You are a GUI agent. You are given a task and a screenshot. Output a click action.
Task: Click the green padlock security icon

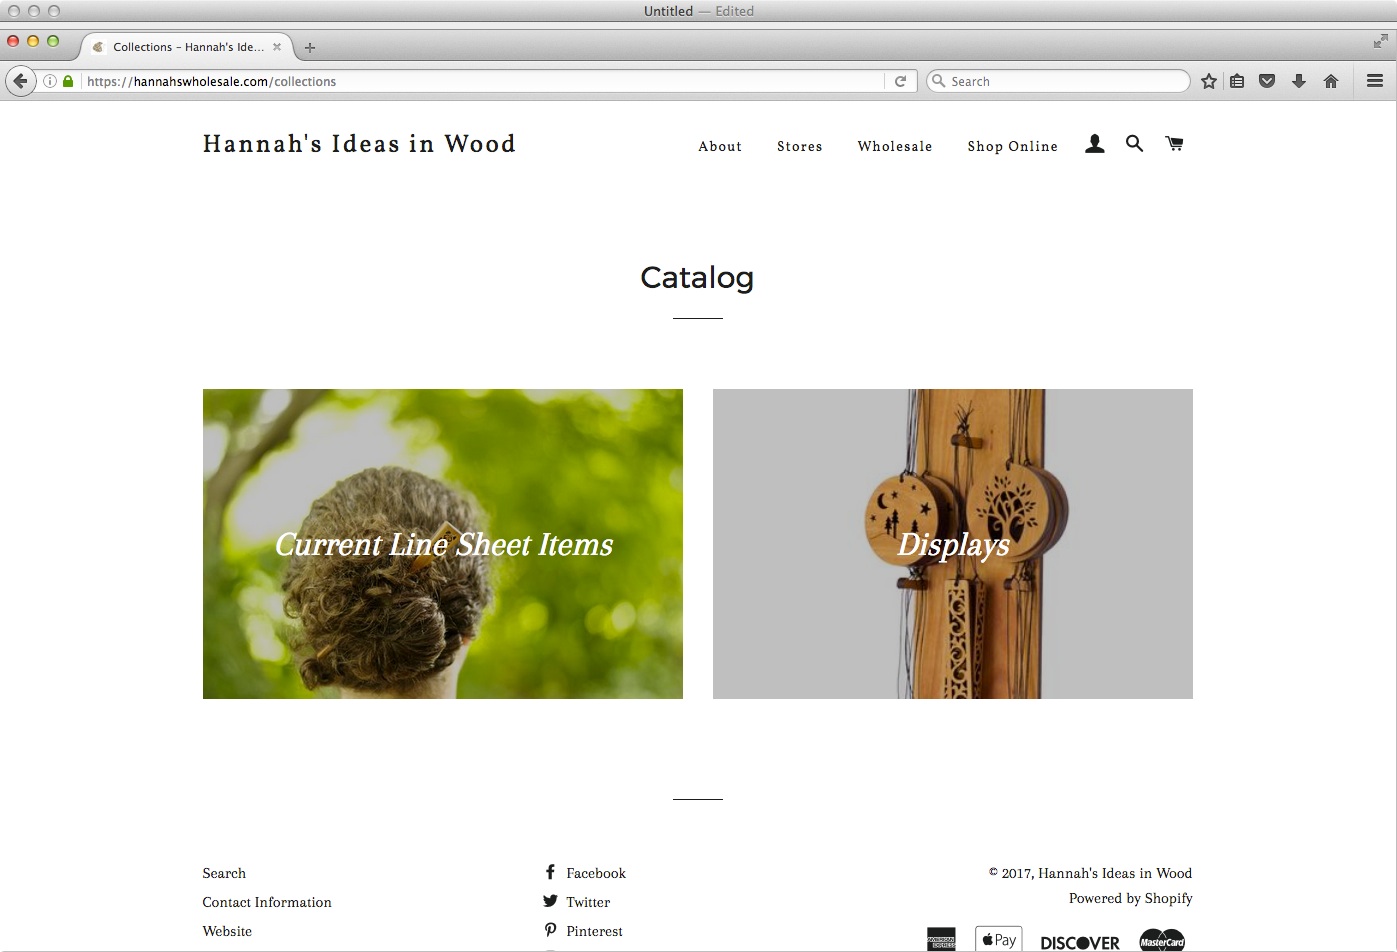coord(68,81)
